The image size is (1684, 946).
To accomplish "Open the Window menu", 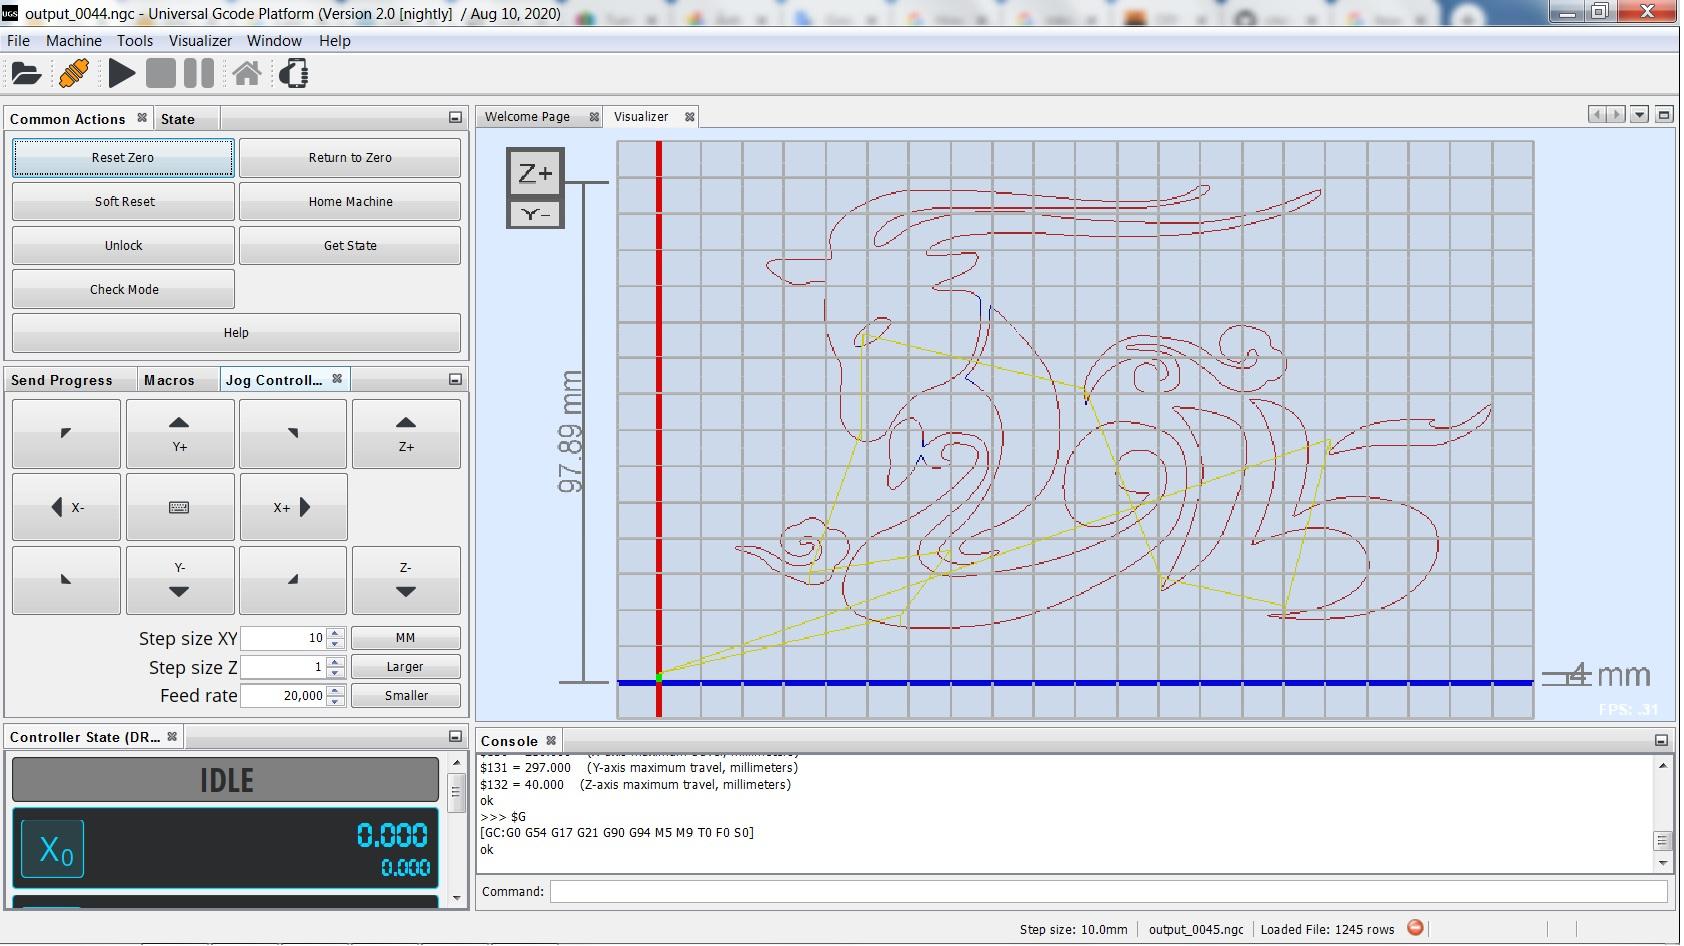I will click(x=274, y=41).
